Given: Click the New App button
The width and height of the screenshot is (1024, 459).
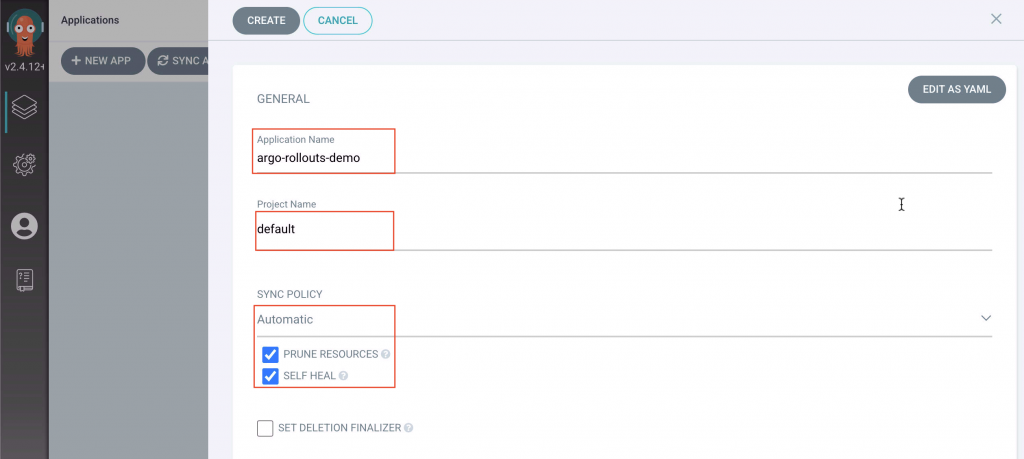Looking at the screenshot, I should click(x=102, y=61).
